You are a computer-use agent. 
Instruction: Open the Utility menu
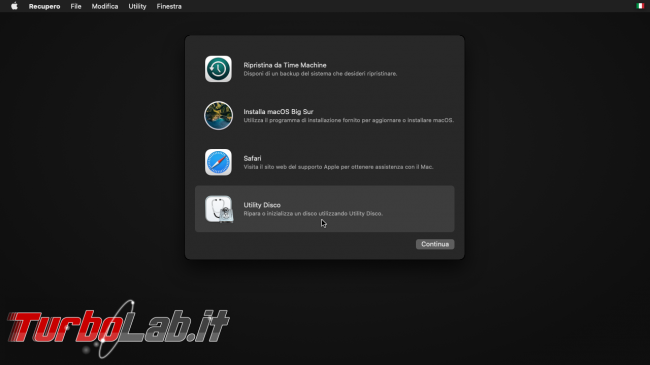point(137,6)
